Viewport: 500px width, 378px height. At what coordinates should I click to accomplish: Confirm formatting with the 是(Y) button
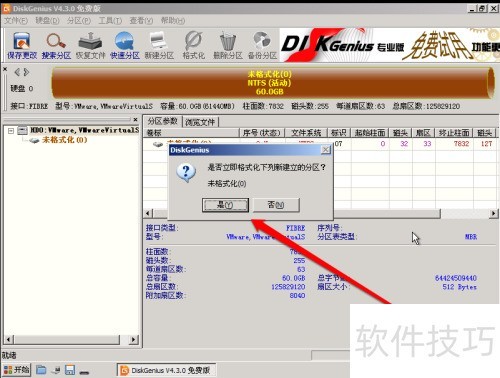pyautogui.click(x=225, y=205)
